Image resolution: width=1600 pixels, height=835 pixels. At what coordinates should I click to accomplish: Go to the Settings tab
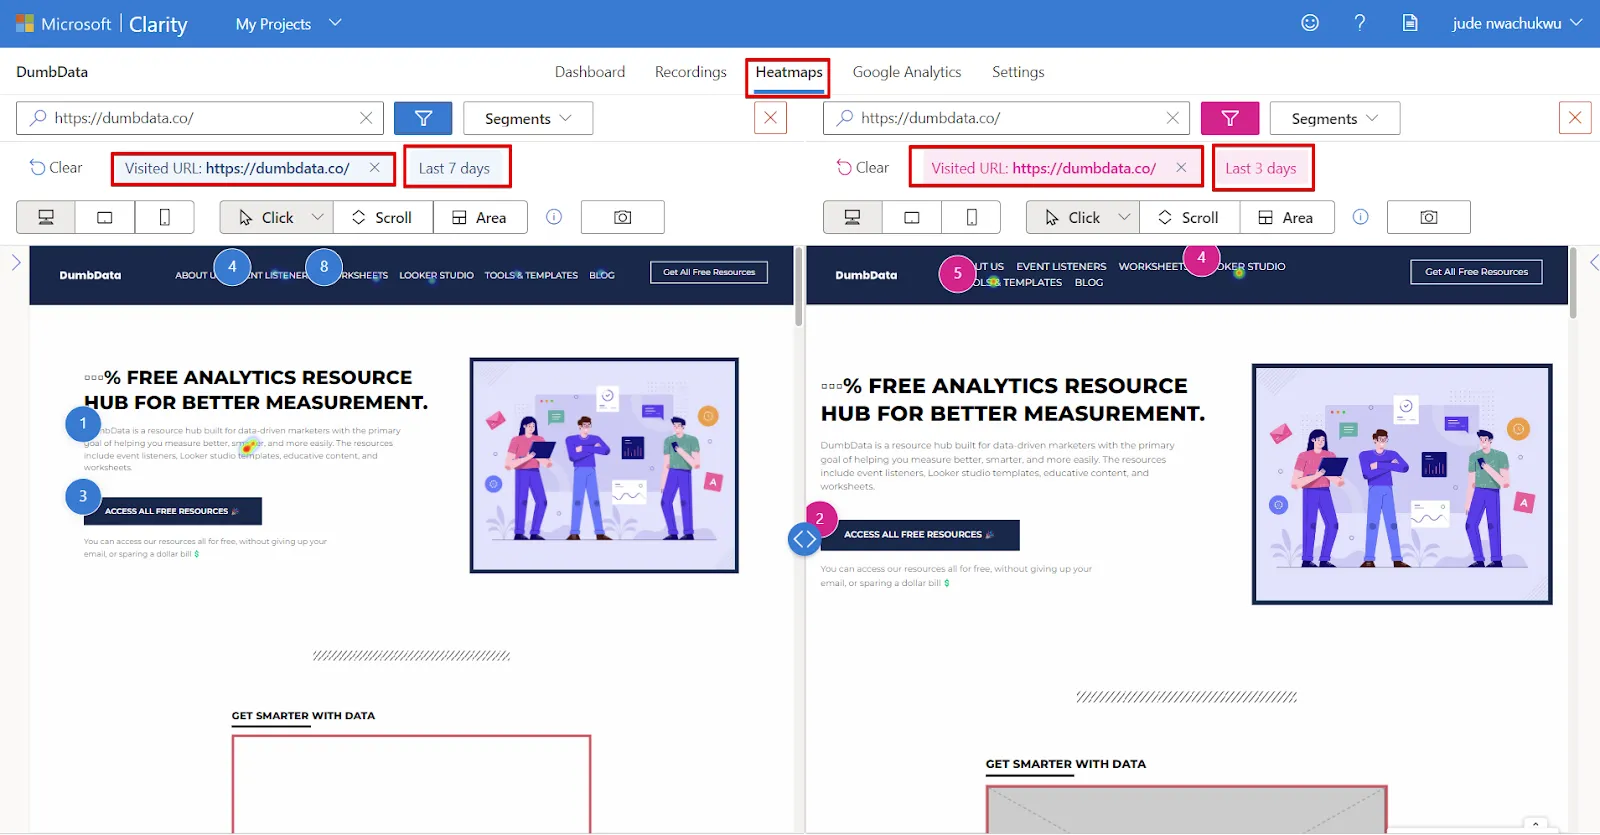1018,72
